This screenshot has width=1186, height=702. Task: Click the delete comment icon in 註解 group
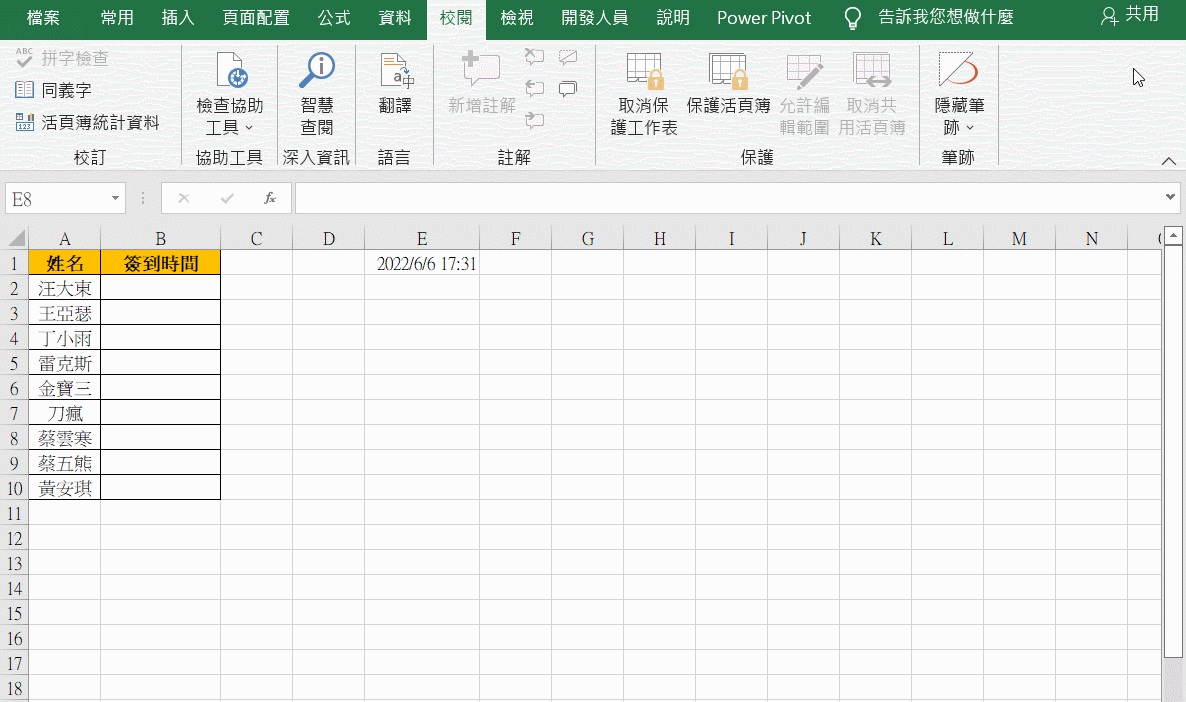tap(535, 57)
